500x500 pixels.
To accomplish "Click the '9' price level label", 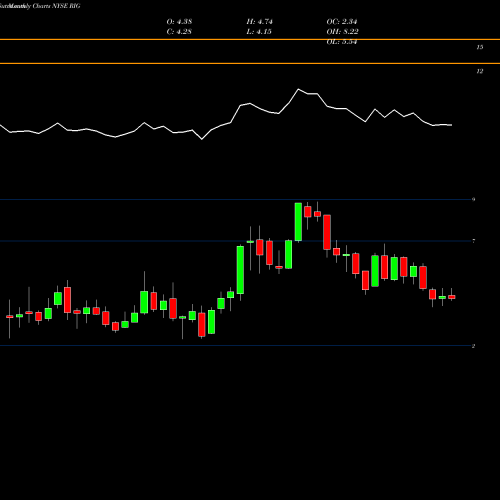I will click(x=473, y=200).
